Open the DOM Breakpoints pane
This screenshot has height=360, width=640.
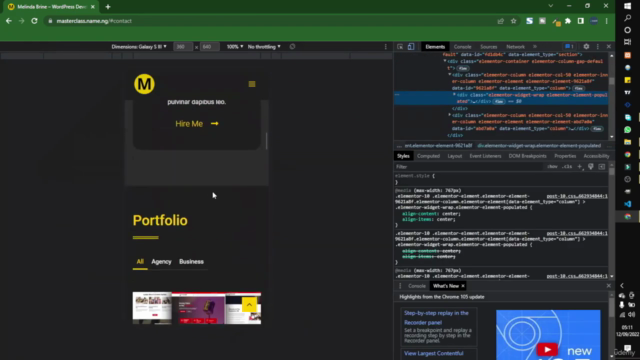527,156
